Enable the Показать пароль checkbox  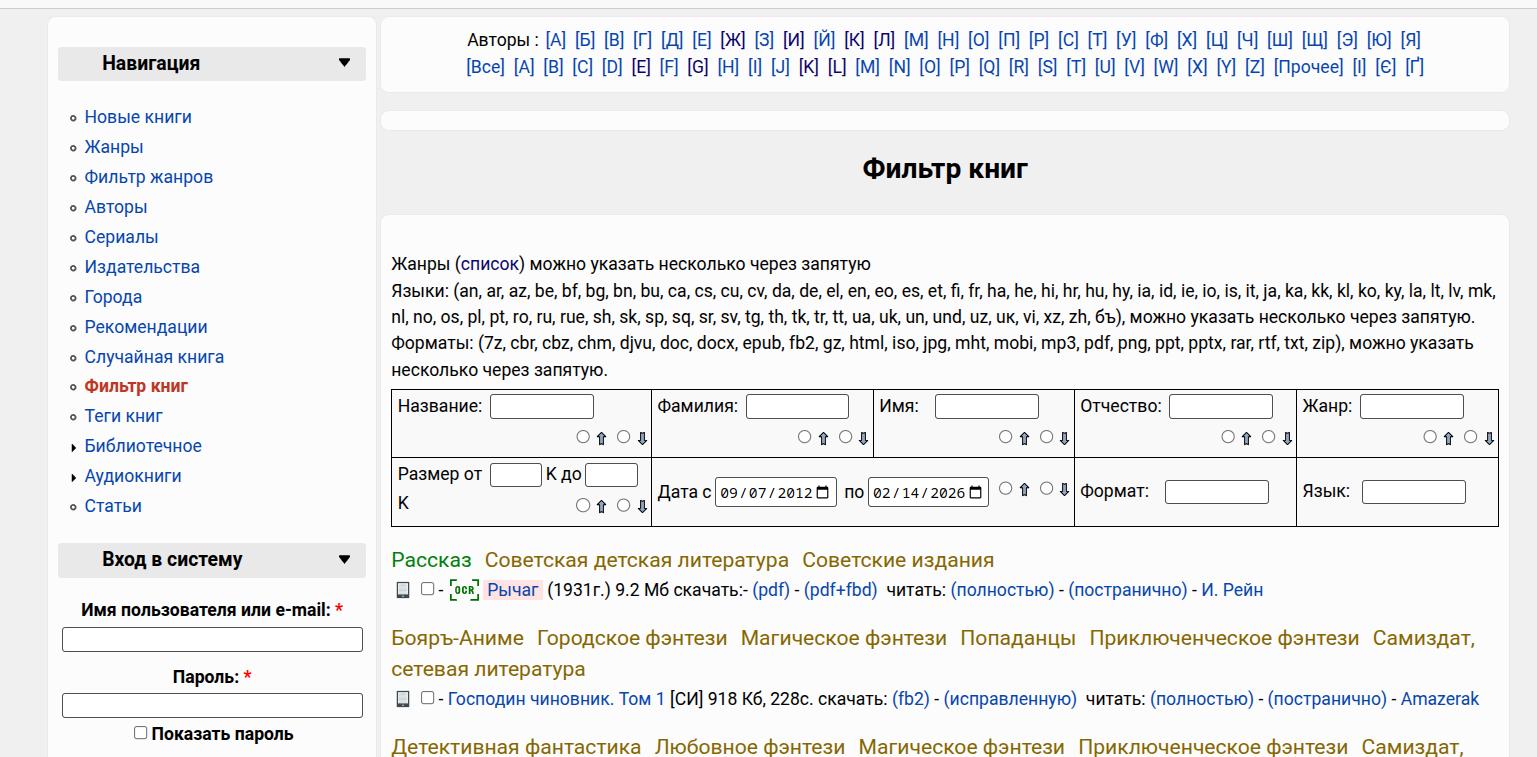click(141, 733)
